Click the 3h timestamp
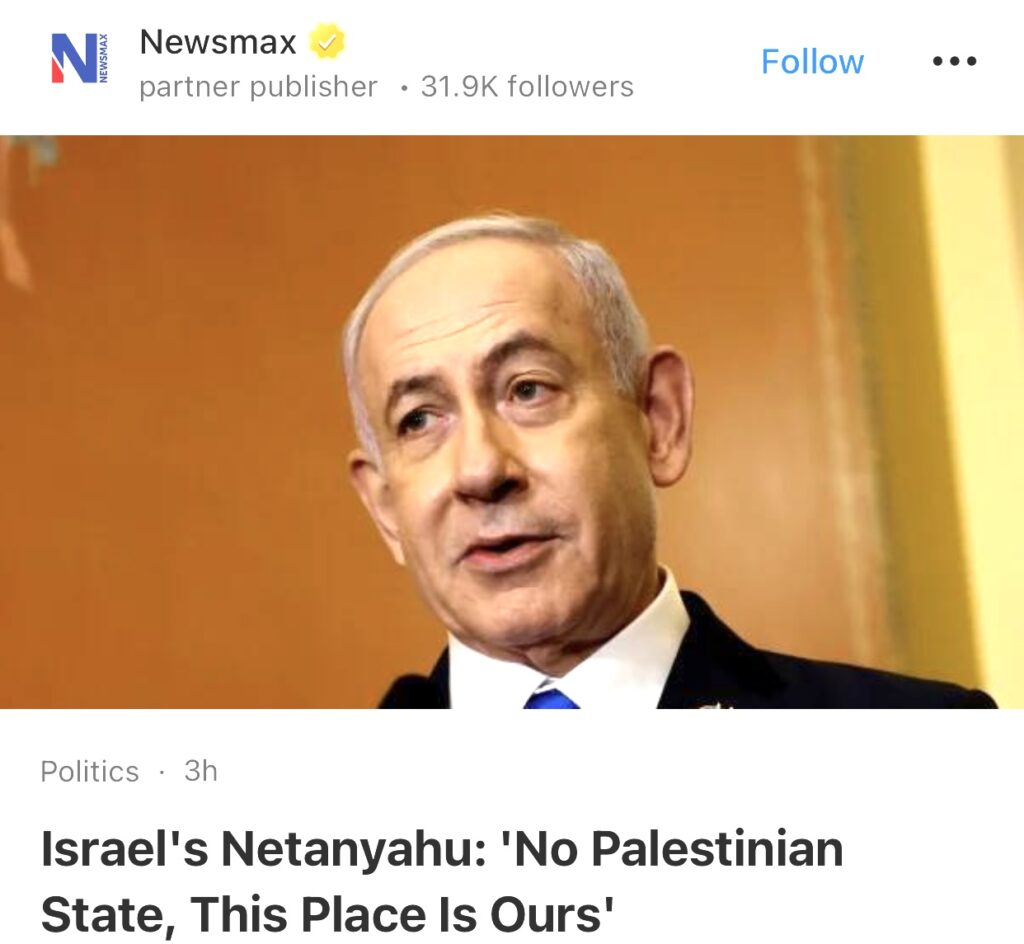This screenshot has height=944, width=1024. pos(200,771)
